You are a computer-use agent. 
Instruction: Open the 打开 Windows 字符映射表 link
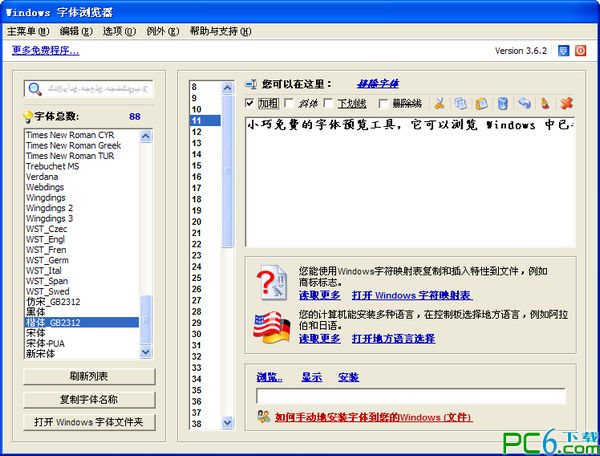pos(412,295)
